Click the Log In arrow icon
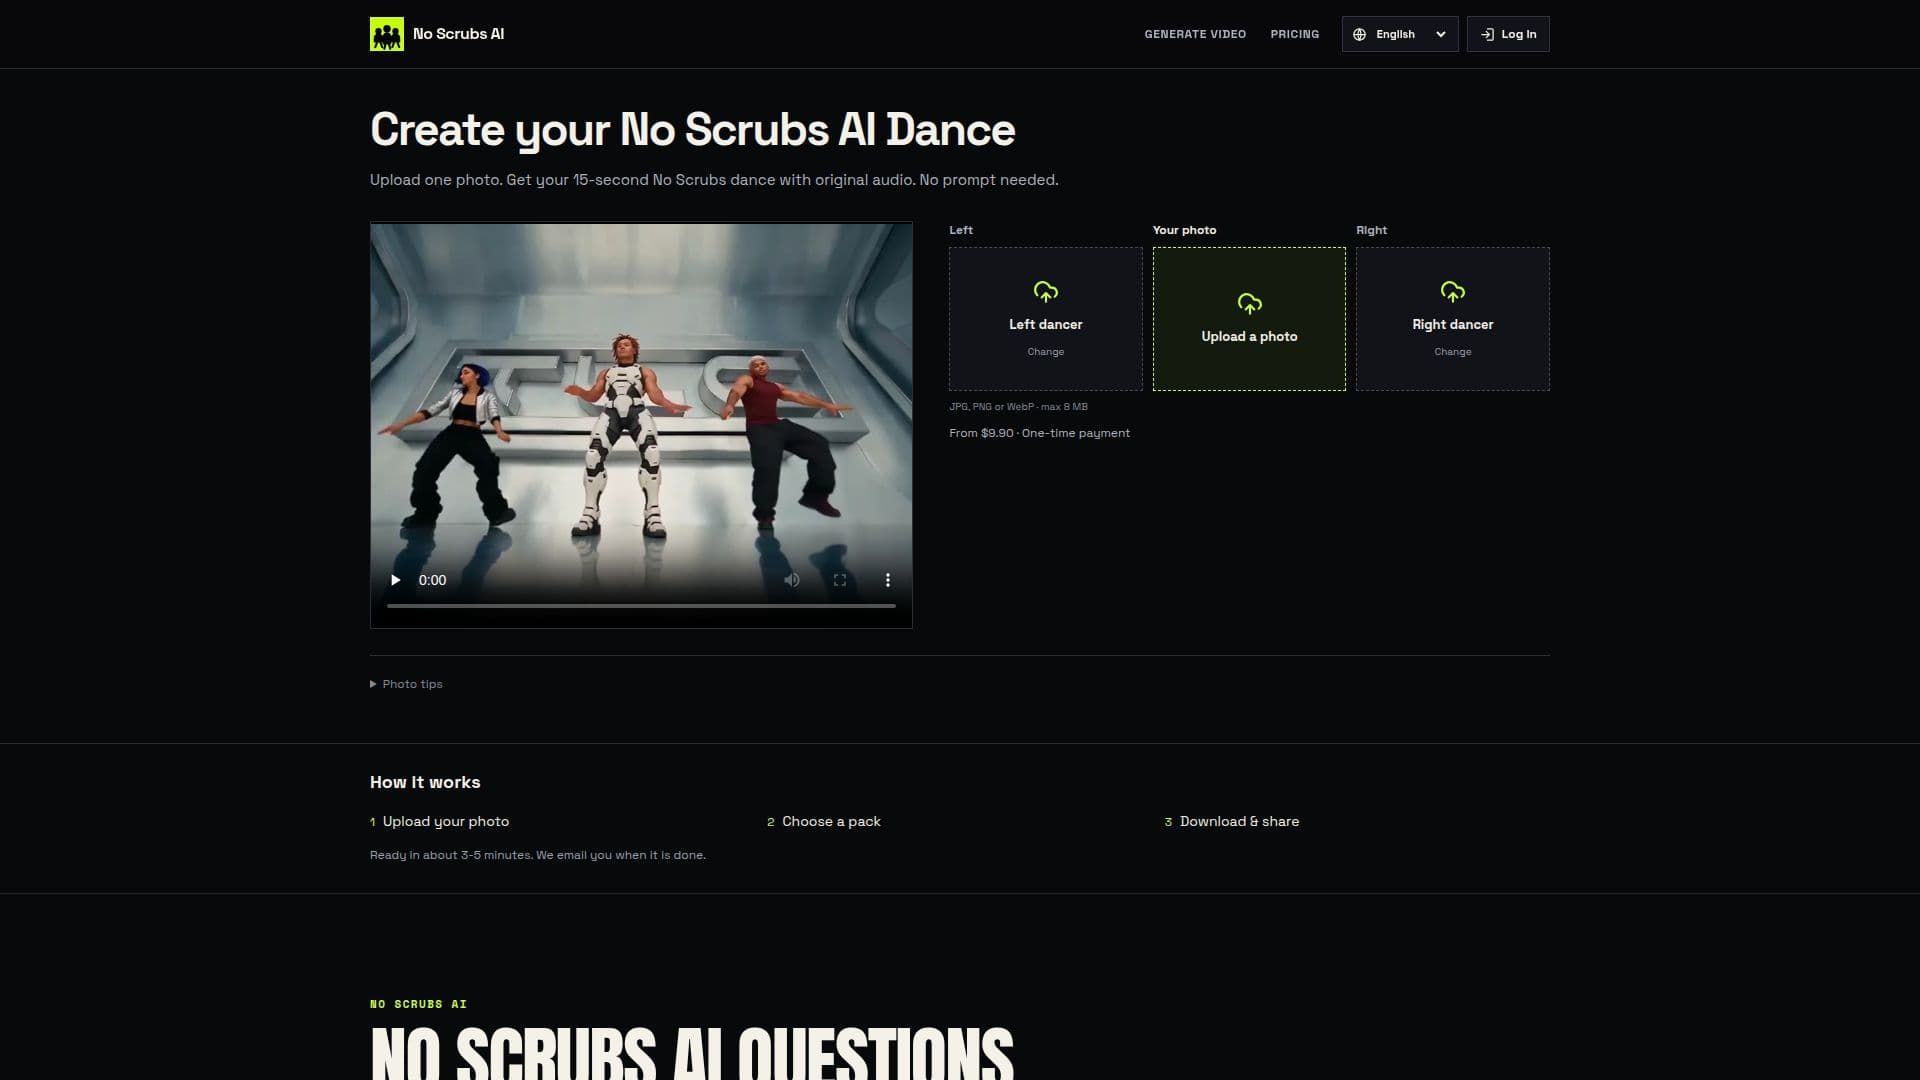The height and width of the screenshot is (1080, 1920). tap(1487, 34)
